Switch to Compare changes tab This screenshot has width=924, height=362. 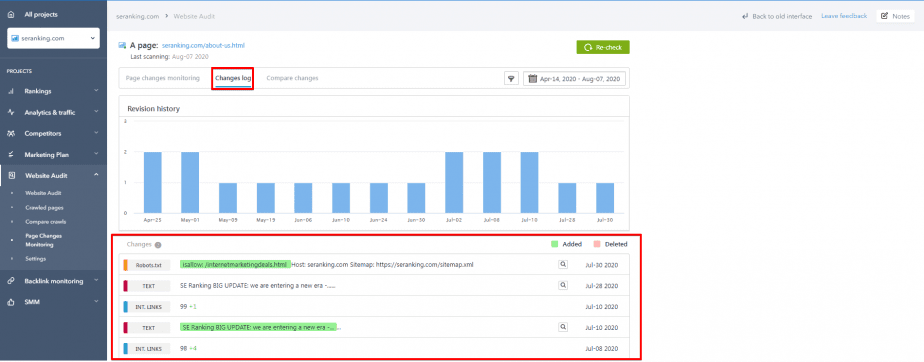coord(292,78)
